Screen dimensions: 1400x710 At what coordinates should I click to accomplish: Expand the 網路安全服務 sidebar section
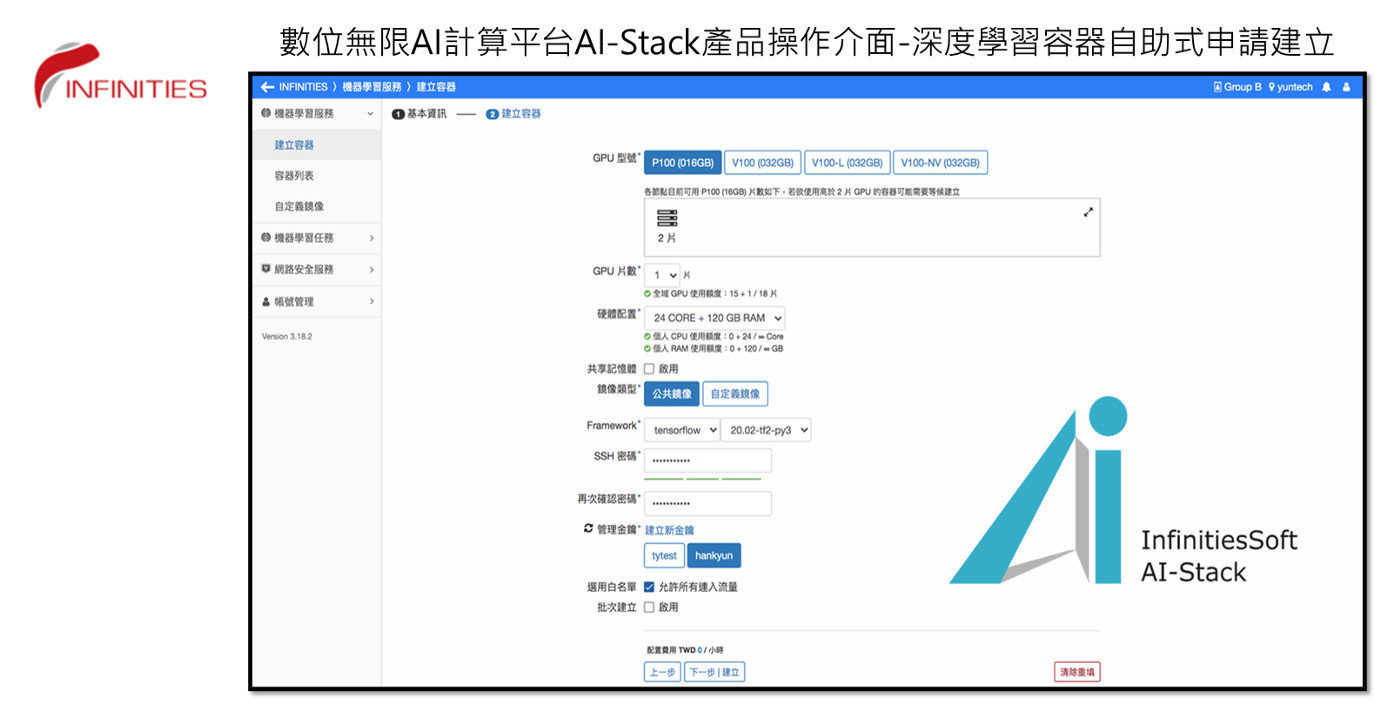point(316,269)
